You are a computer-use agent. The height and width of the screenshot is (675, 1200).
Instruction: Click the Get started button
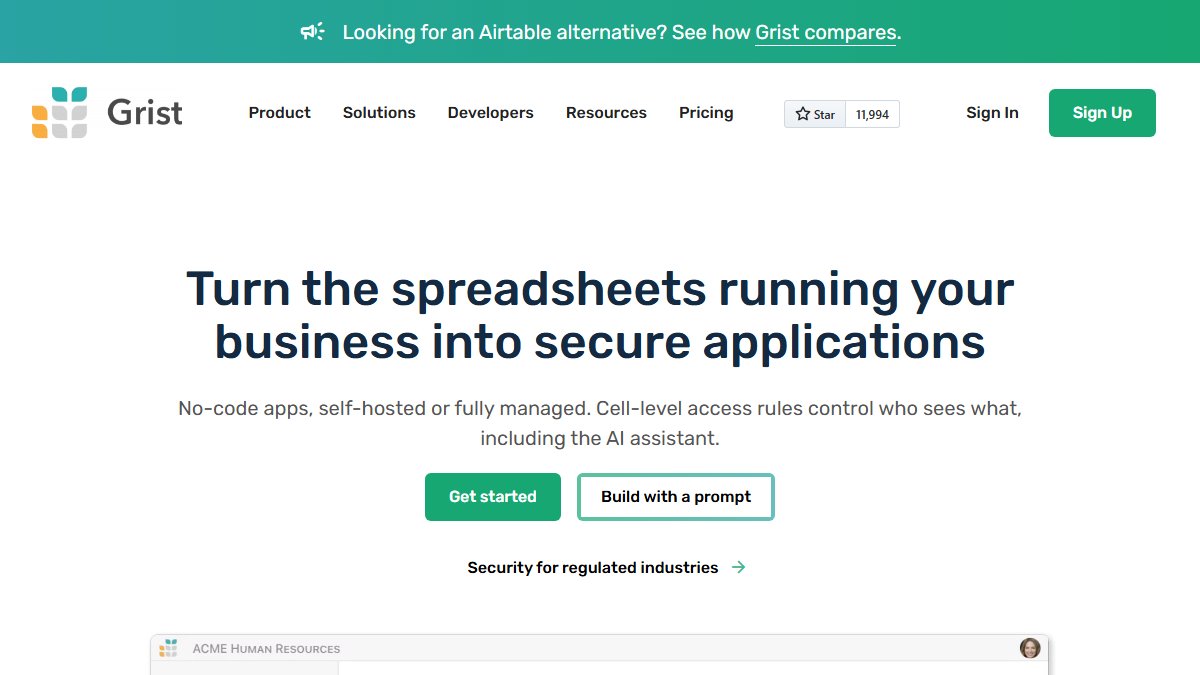point(493,497)
